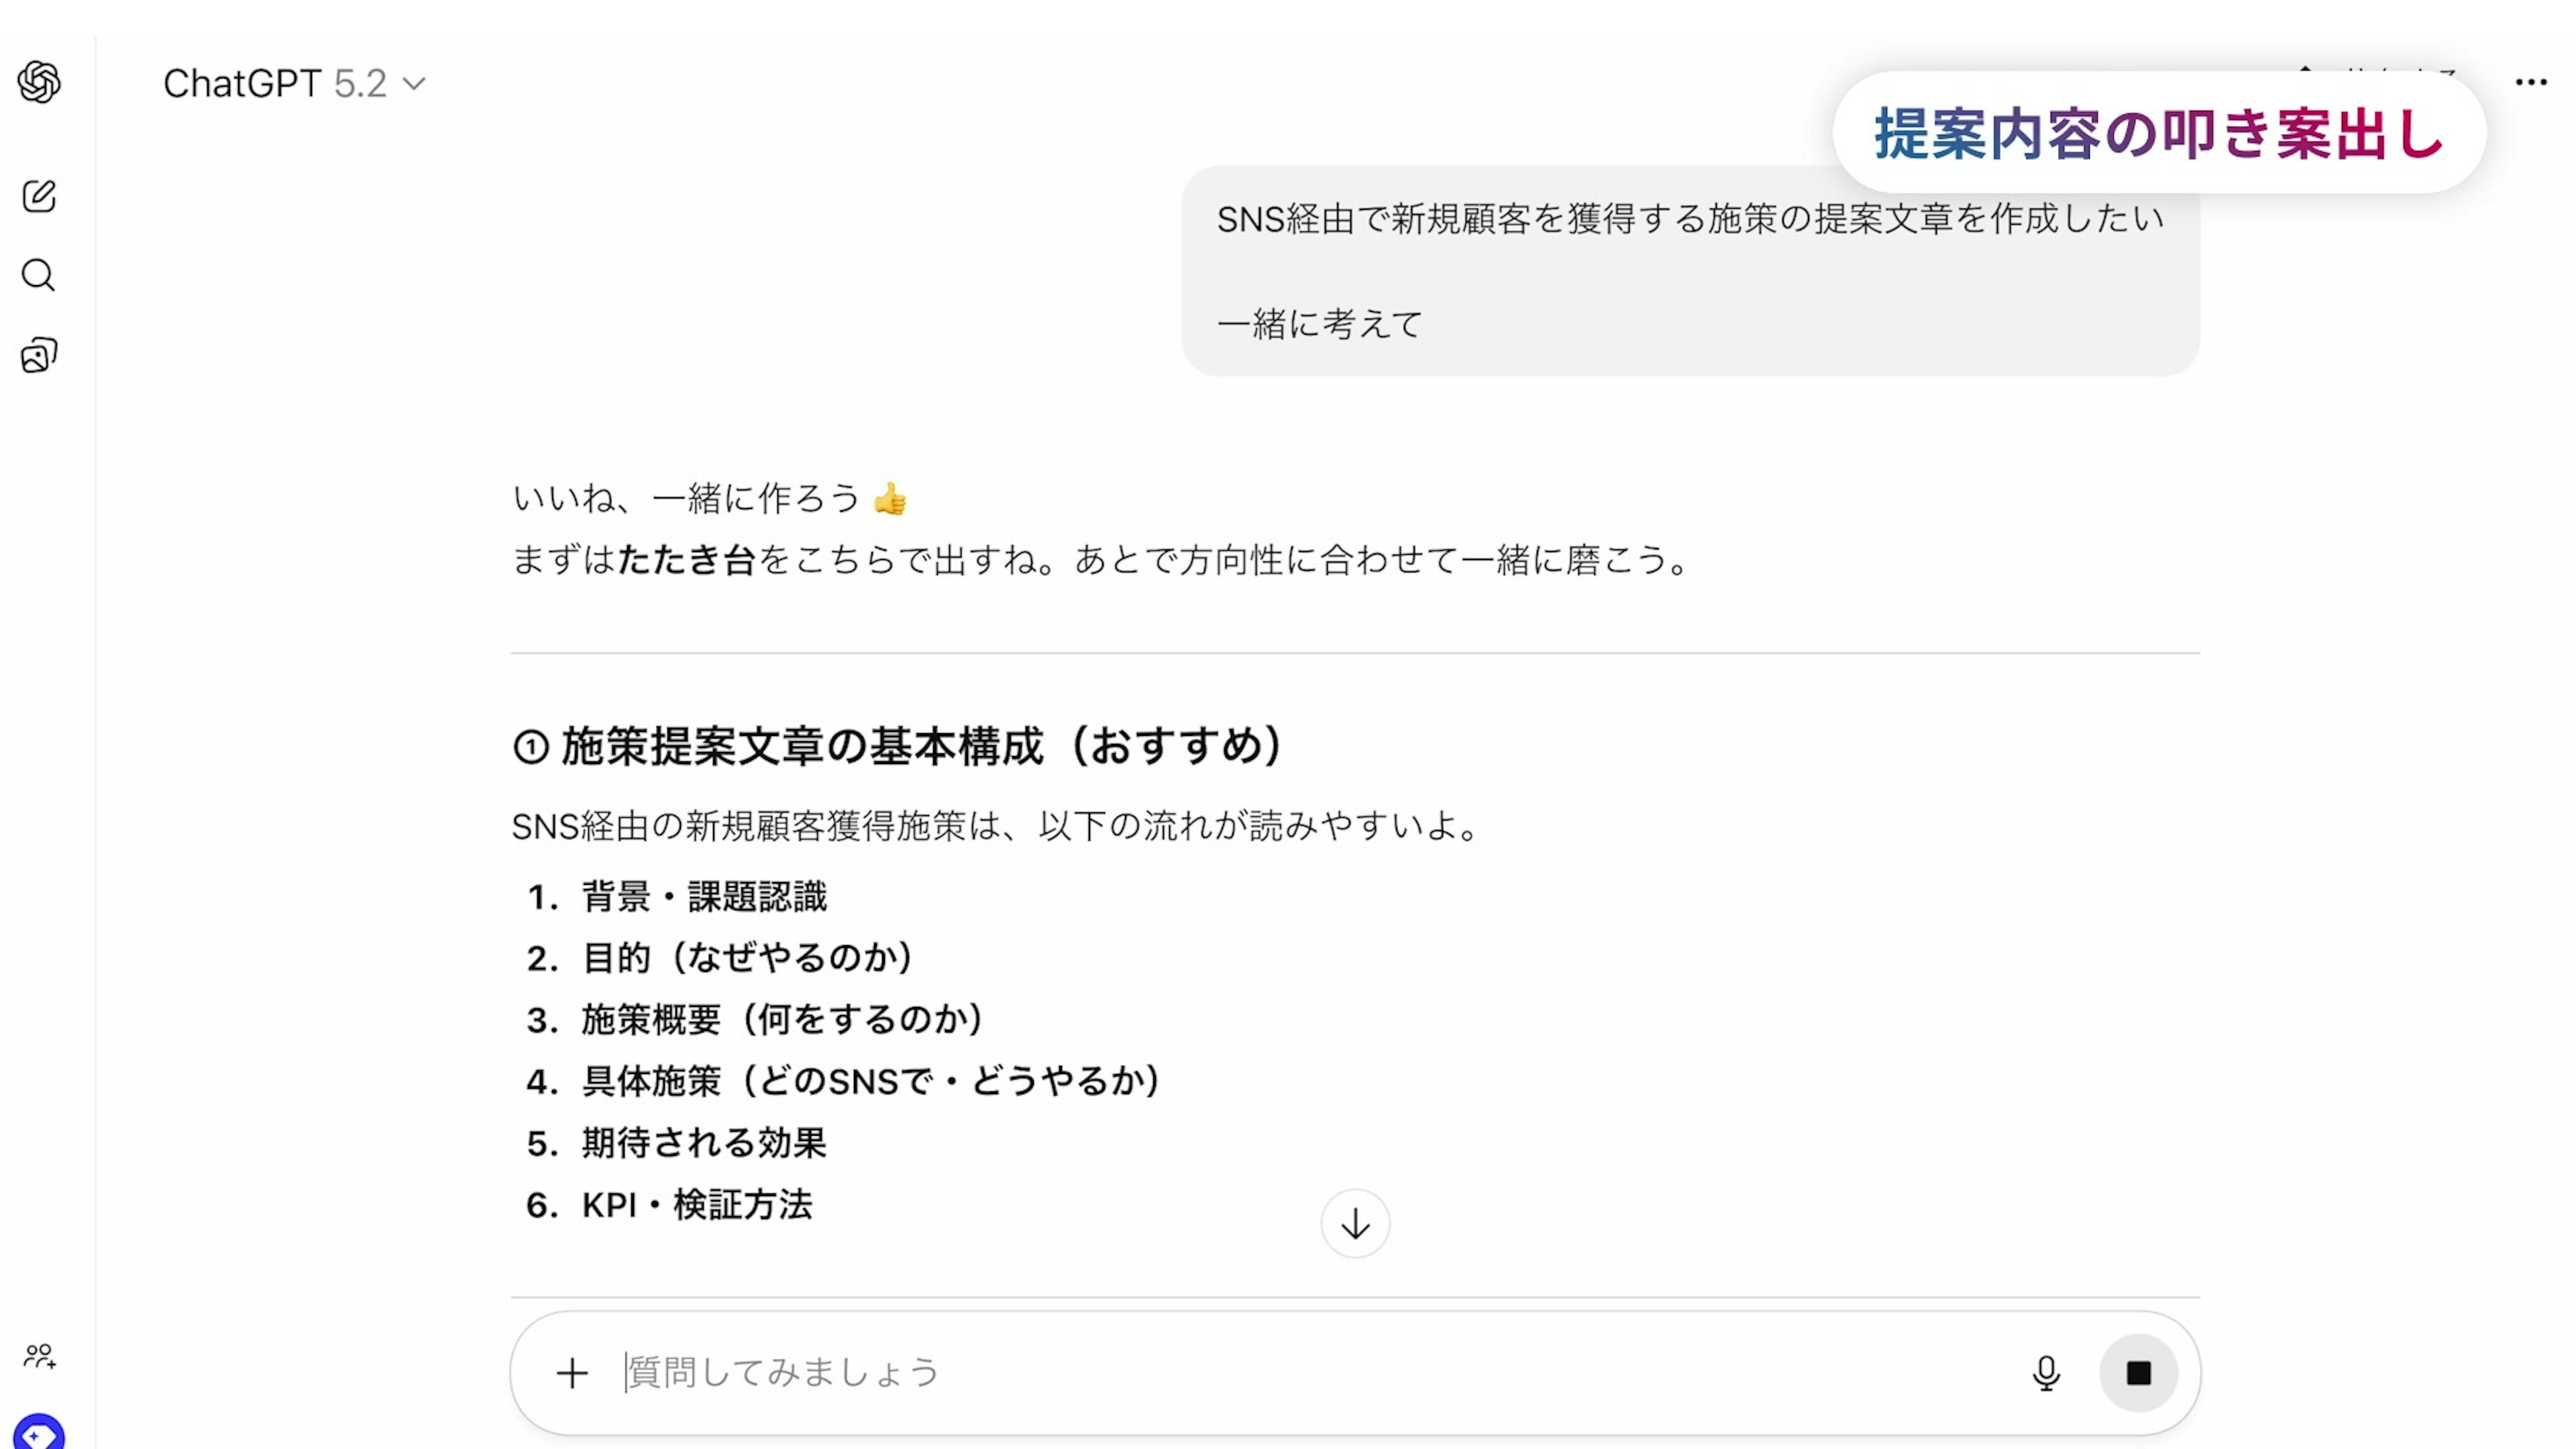Click the ChatGPT logo in sidebar

coord(39,82)
